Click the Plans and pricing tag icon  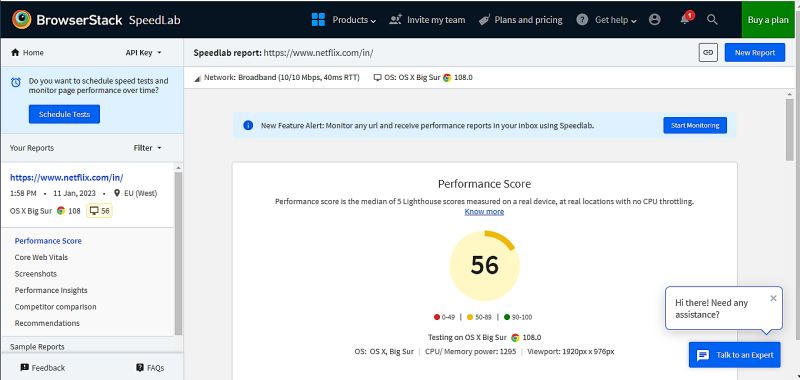click(485, 20)
